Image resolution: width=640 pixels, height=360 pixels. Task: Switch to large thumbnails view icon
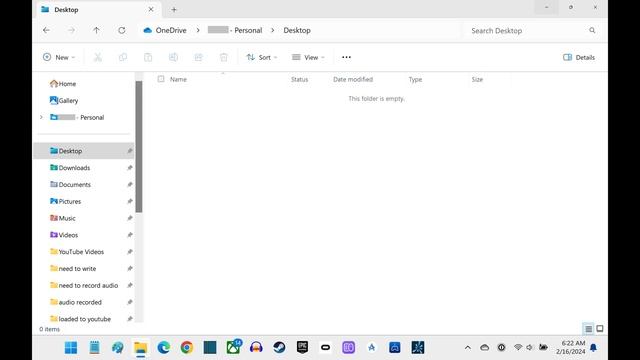point(600,329)
